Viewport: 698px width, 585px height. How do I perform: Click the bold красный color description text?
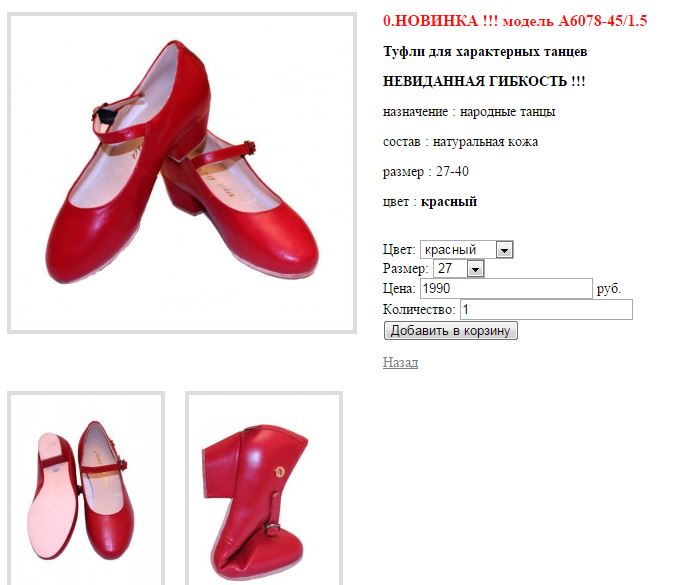pos(449,201)
